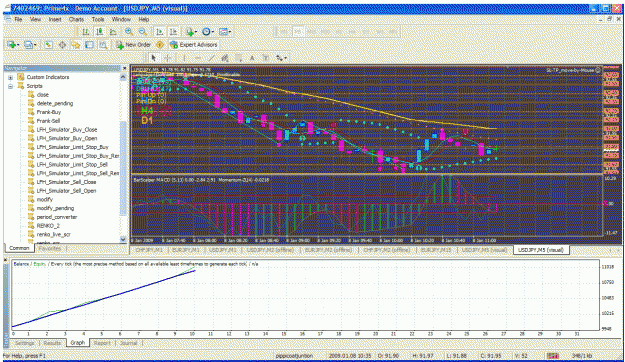Switch to USDJPY,M5 (visual) chart tab
The height and width of the screenshot is (362, 625).
point(541,250)
